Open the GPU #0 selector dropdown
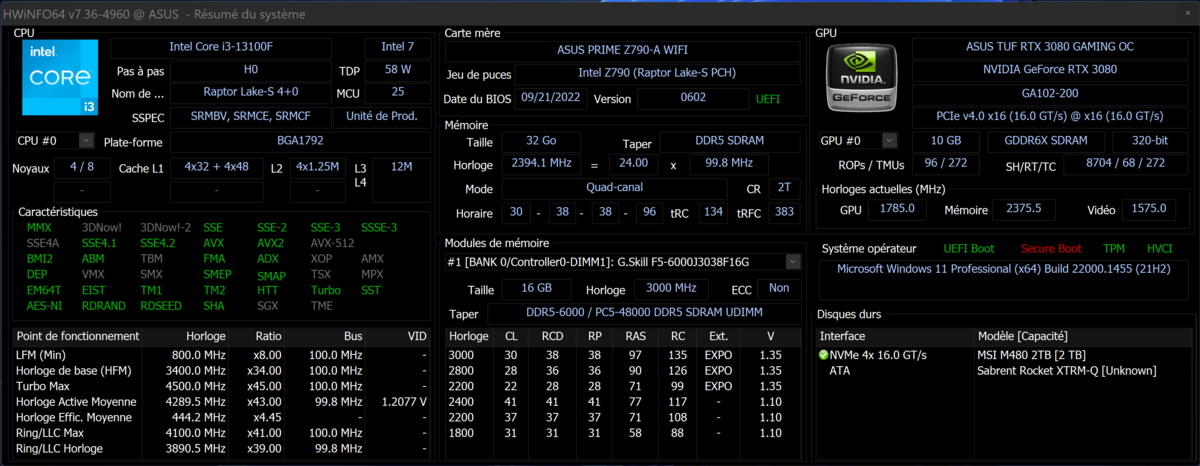 tap(889, 141)
